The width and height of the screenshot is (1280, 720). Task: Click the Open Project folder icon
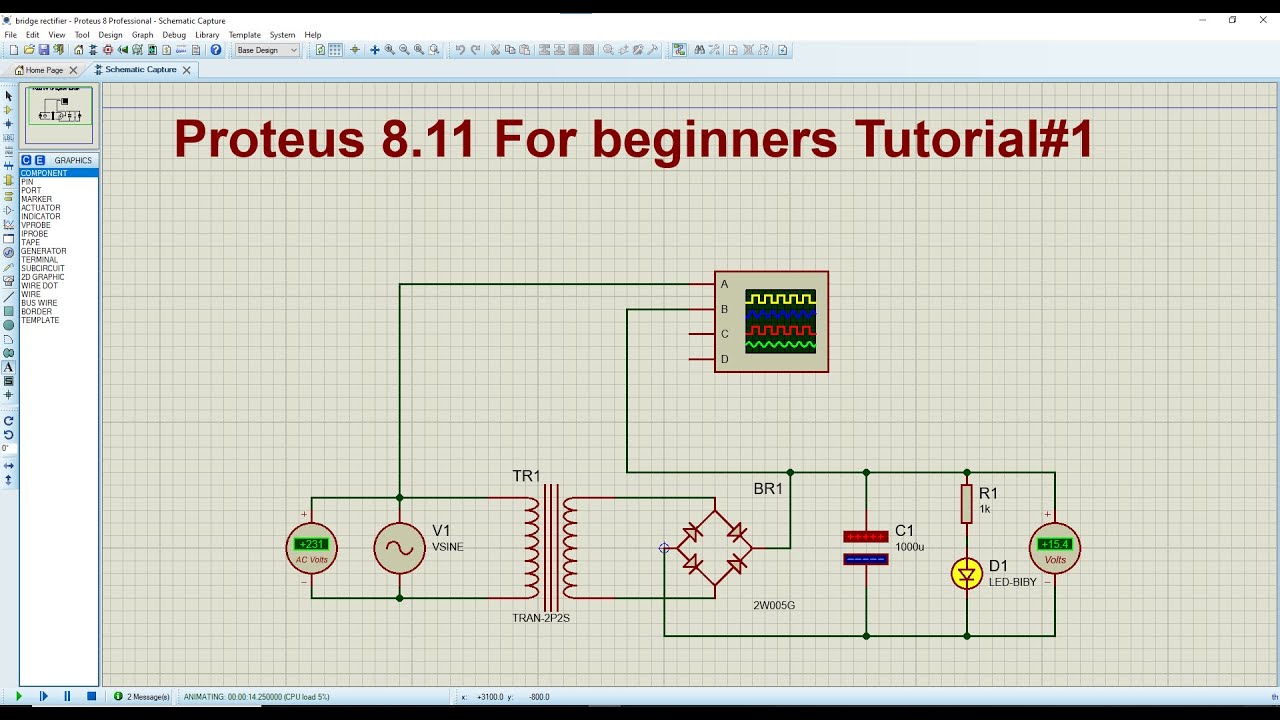click(28, 50)
